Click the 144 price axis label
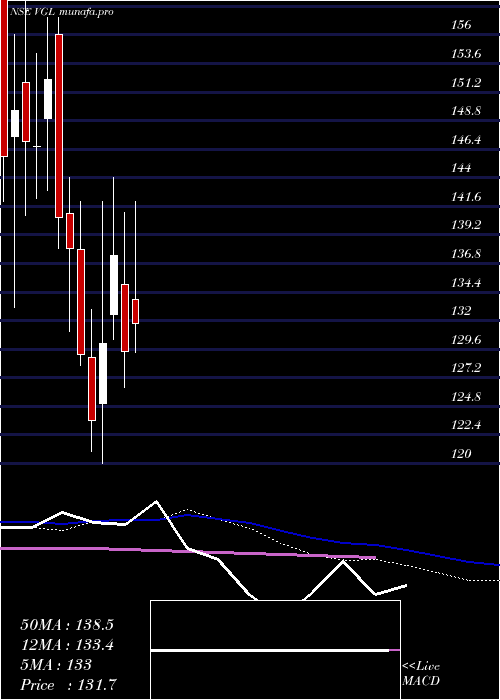 click(x=461, y=168)
